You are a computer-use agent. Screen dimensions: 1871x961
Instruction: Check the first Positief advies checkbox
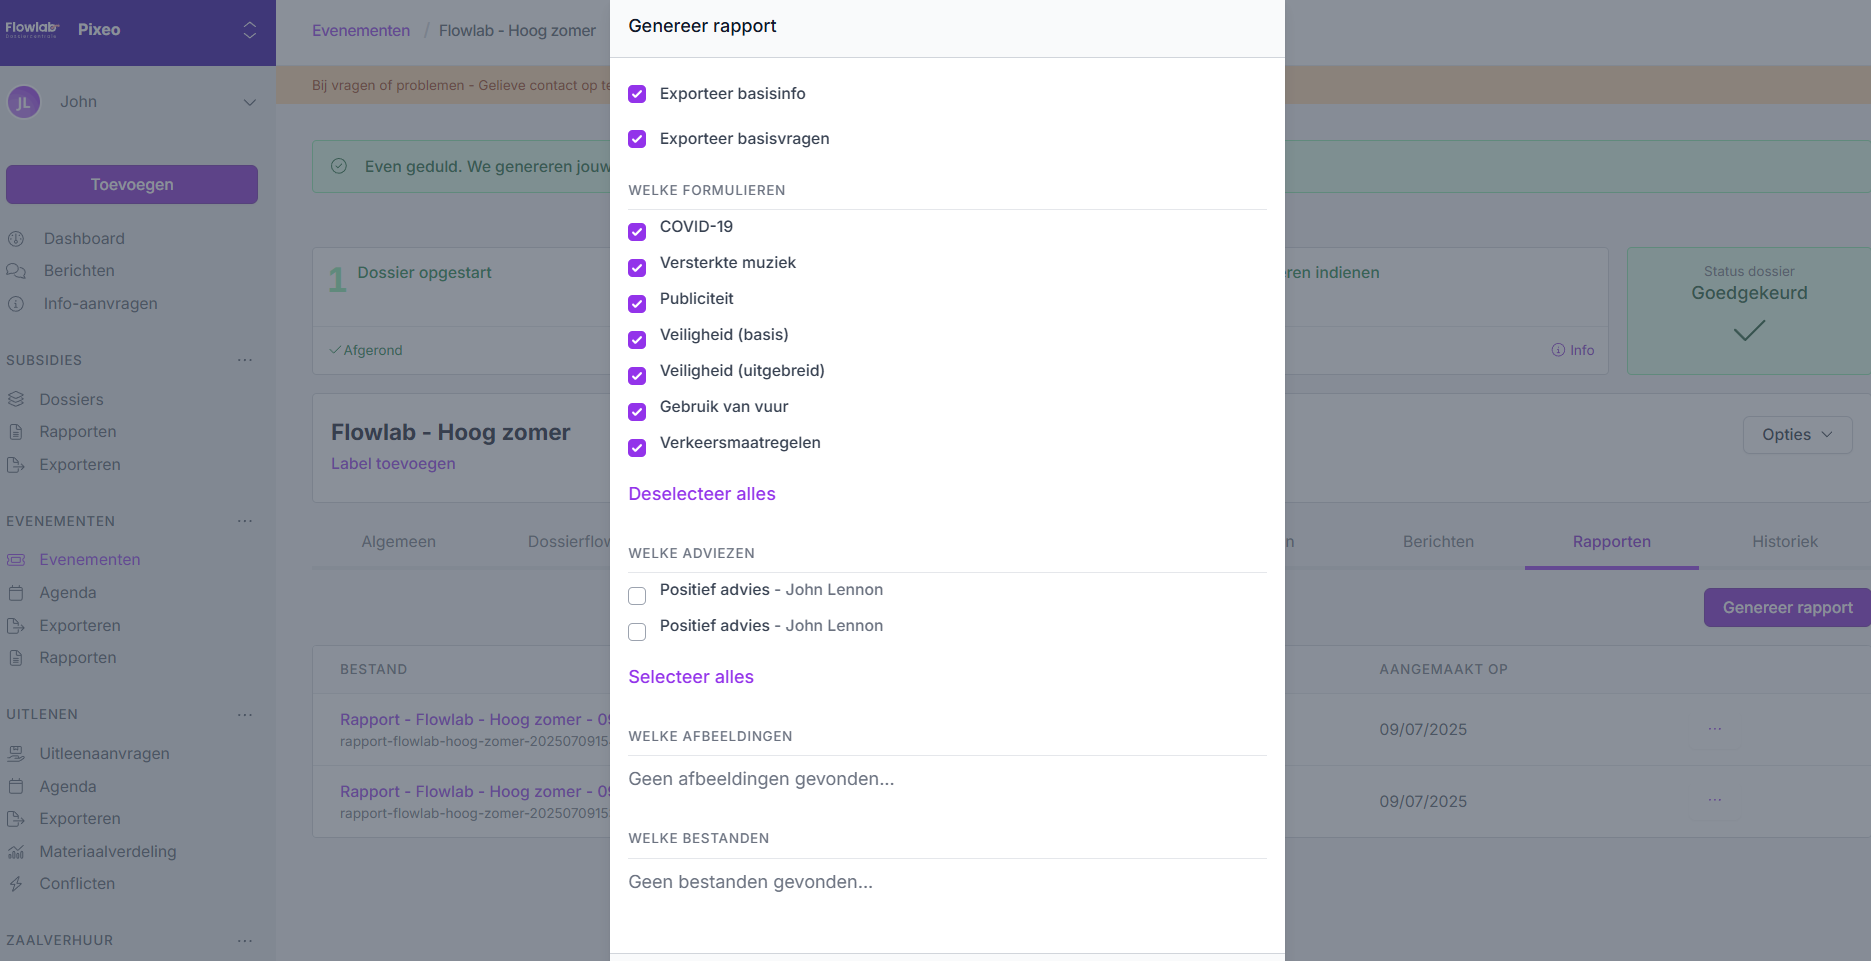[x=637, y=596]
